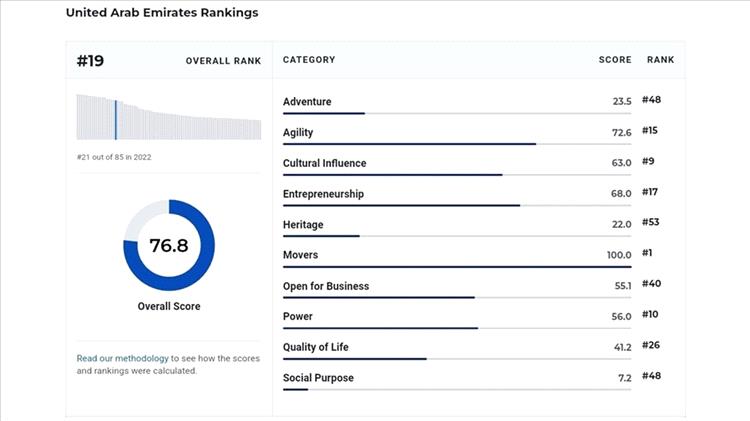Open the Social Purpose category

[x=318, y=378]
